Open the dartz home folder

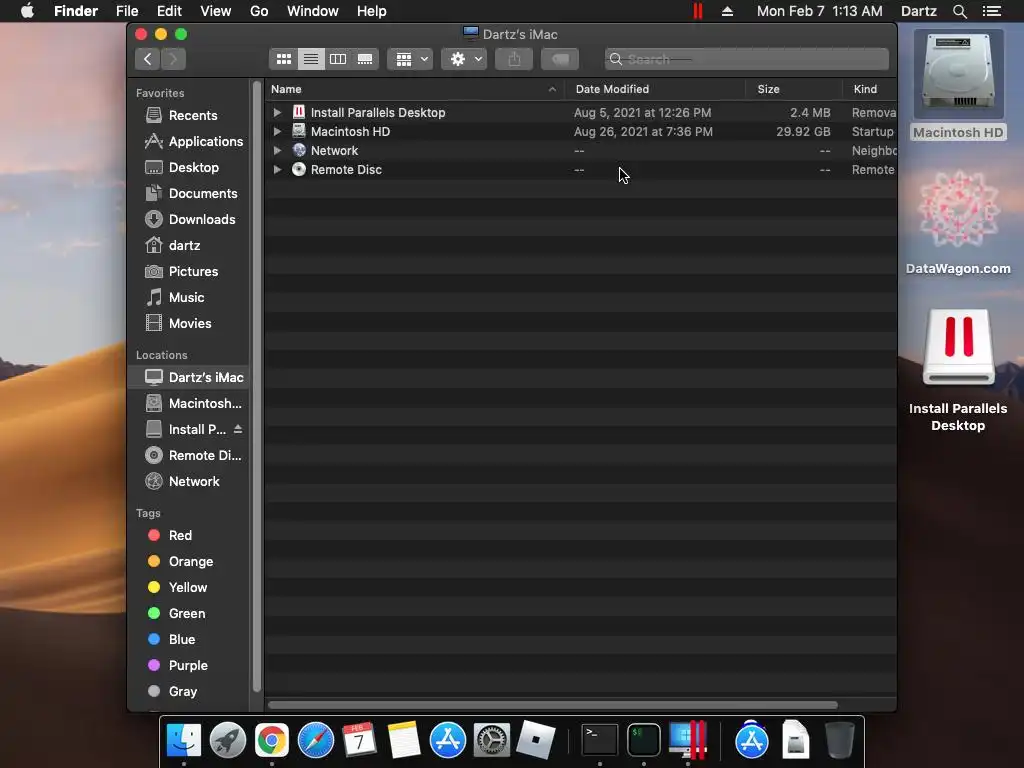pyautogui.click(x=188, y=246)
